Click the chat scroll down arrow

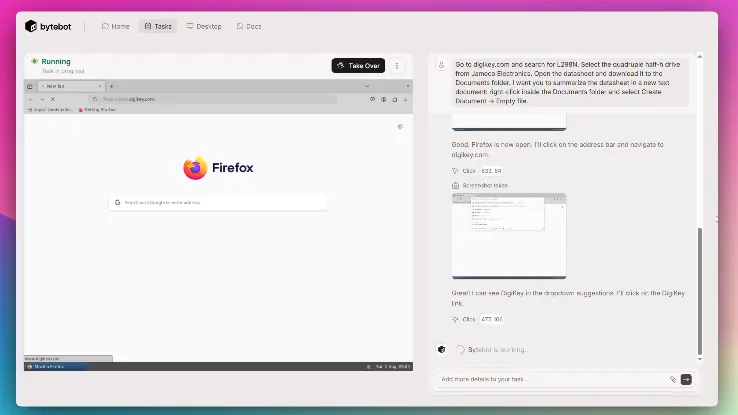700,359
